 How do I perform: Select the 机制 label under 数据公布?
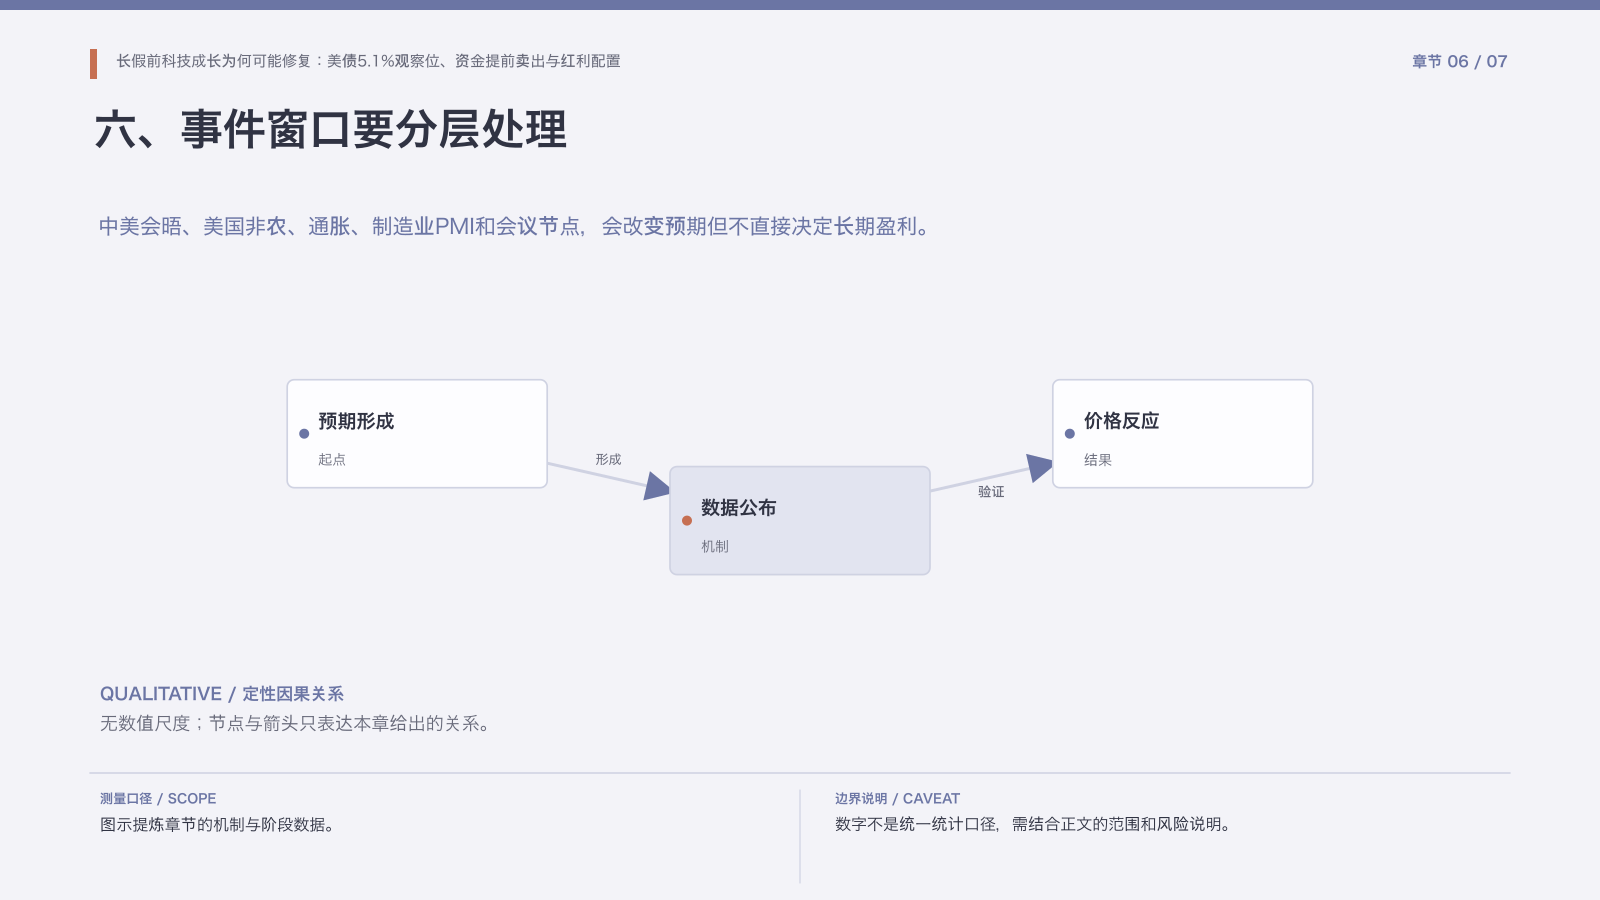(x=715, y=546)
